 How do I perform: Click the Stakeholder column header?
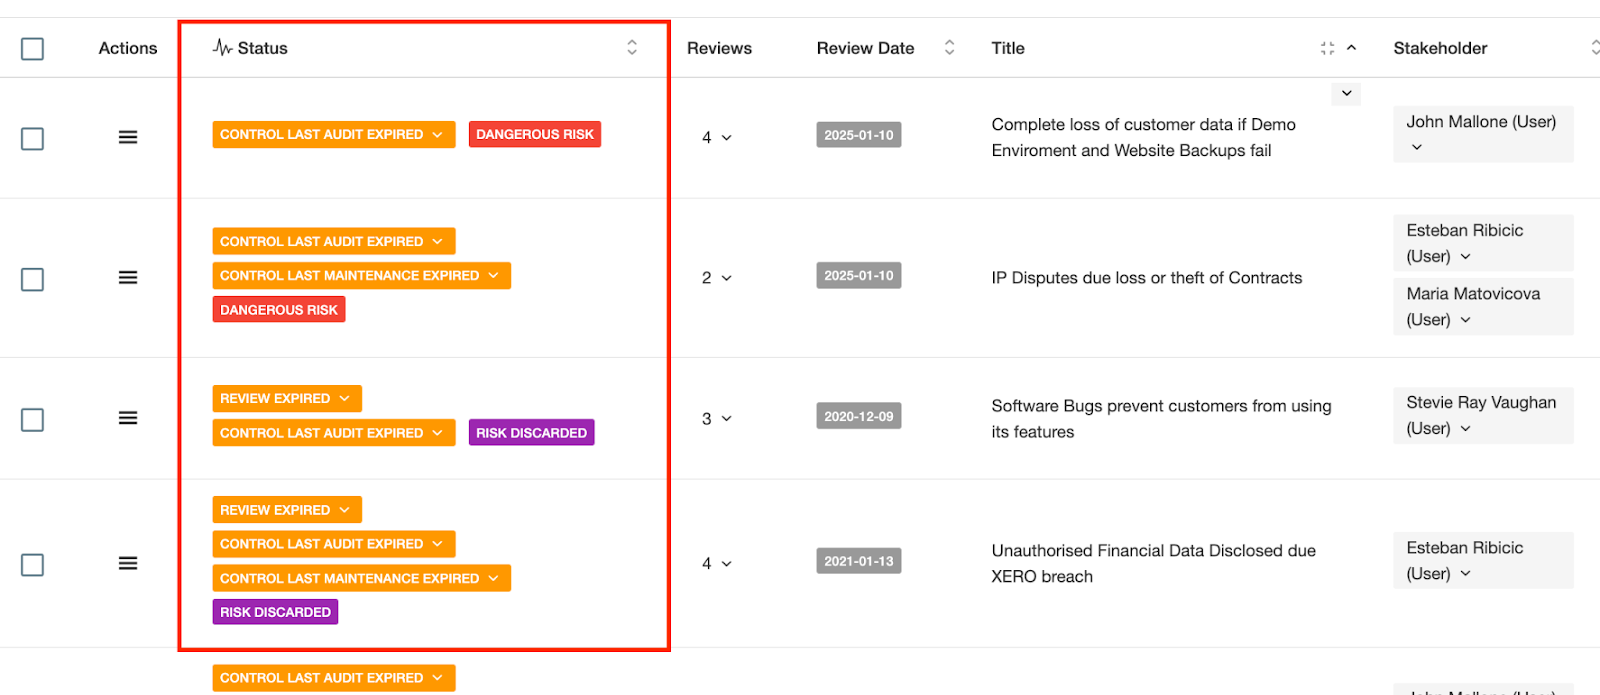coord(1440,48)
